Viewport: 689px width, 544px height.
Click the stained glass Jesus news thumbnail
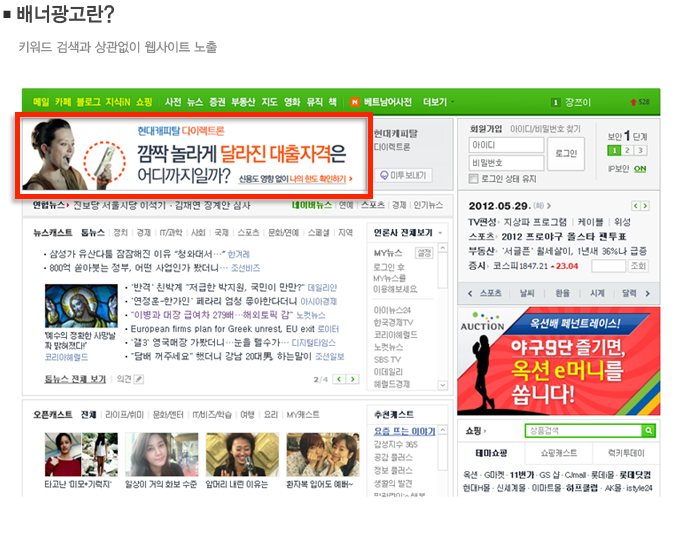(x=81, y=306)
